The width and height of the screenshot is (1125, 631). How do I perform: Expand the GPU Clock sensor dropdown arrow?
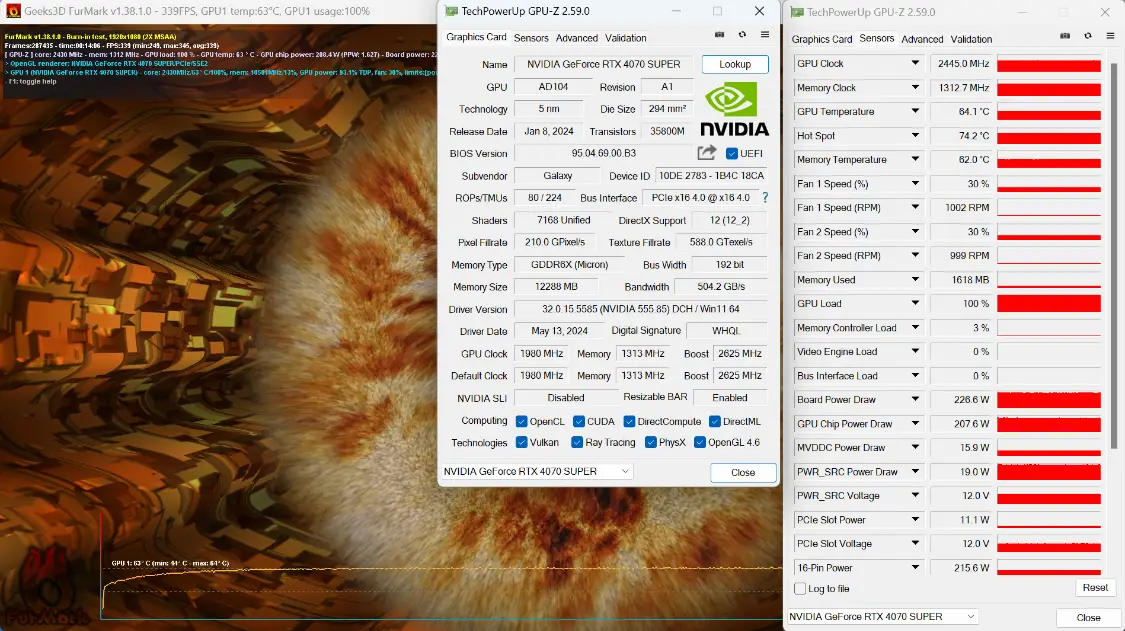(x=915, y=63)
